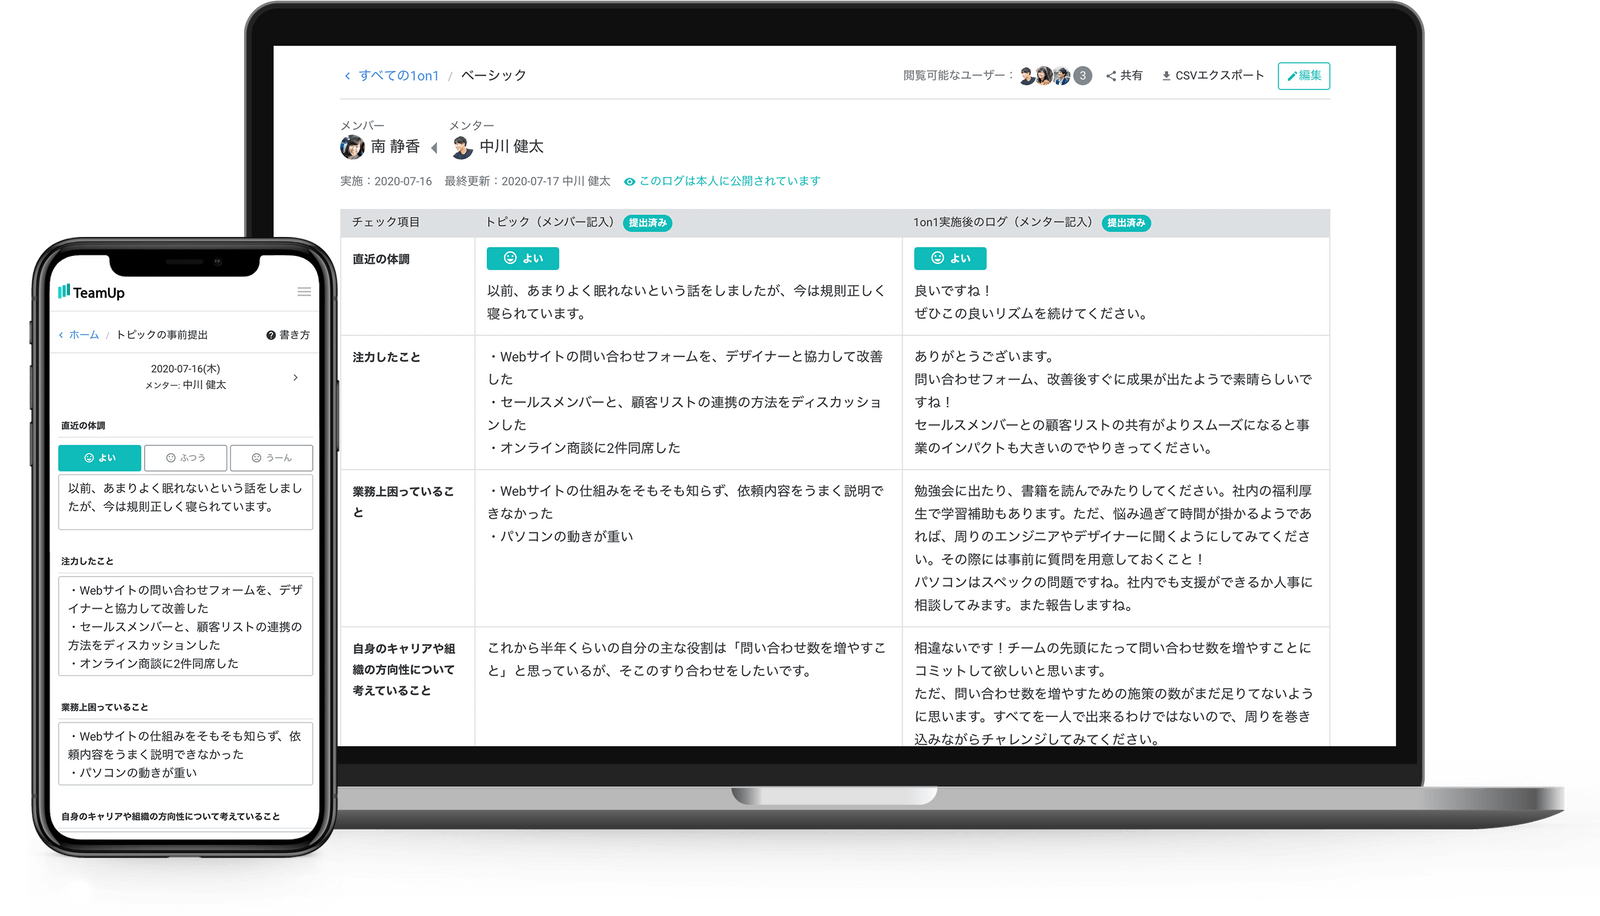Viewport: 1600px width, 916px height.
Task: Tap the 注力したこと text box on the phone
Action: (x=185, y=626)
